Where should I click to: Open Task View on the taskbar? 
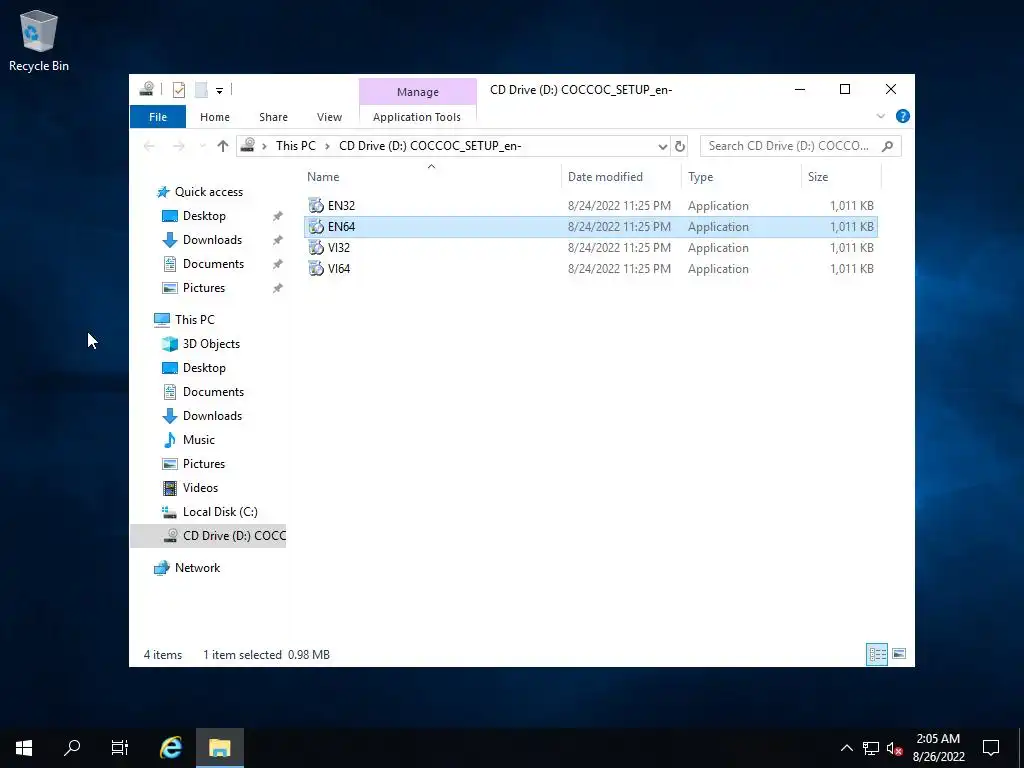[x=120, y=748]
